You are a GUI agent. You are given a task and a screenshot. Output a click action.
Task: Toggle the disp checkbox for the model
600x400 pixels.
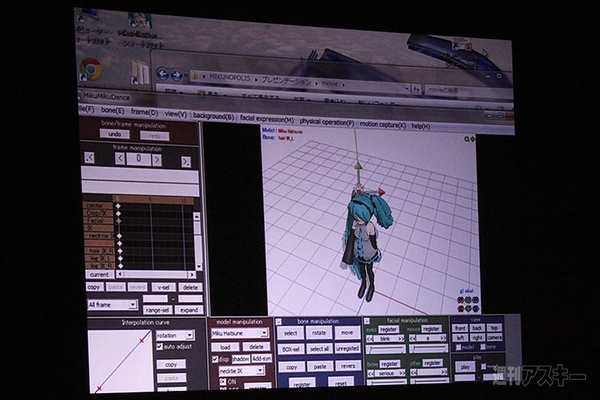tap(215, 359)
